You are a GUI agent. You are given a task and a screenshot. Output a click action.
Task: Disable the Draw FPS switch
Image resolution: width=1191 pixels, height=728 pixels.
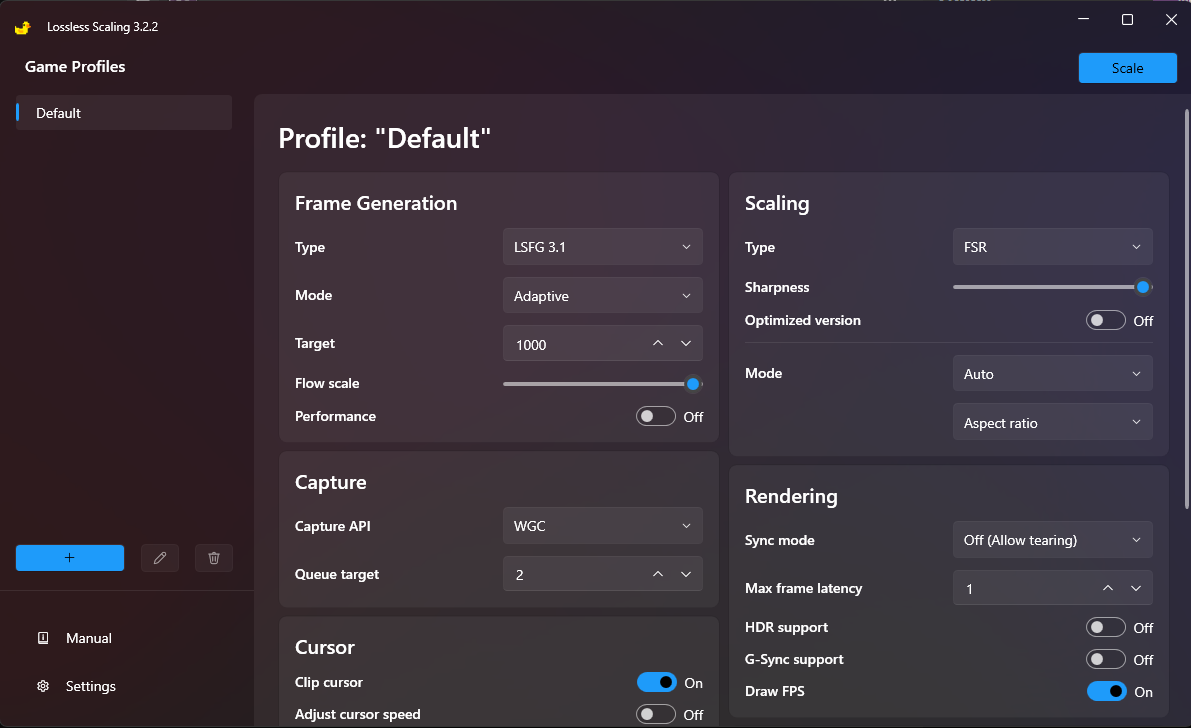tap(1106, 692)
